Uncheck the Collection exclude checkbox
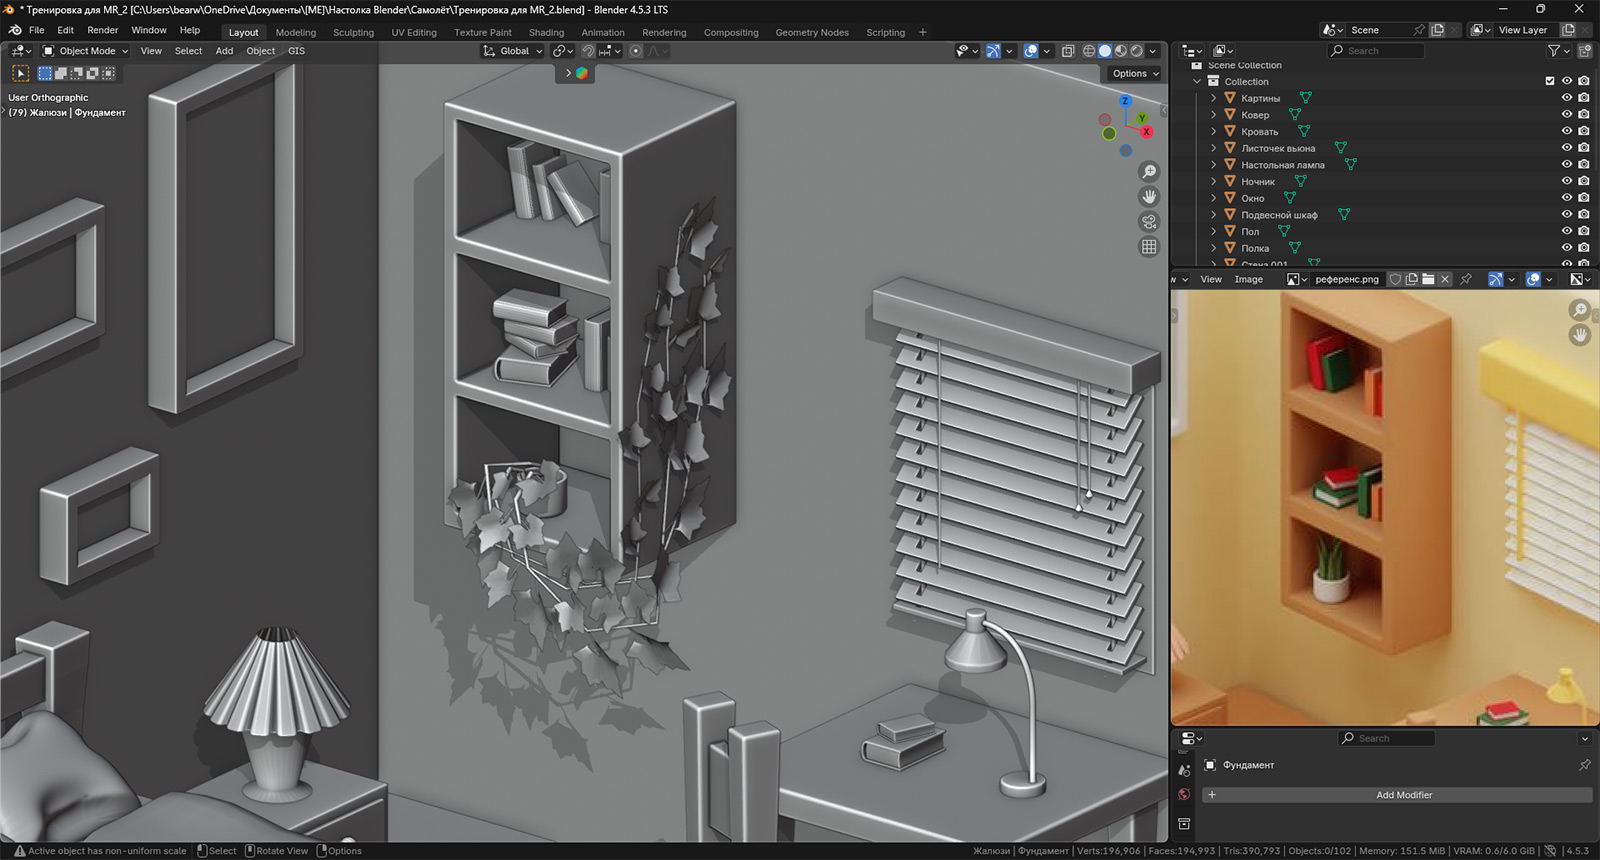Screen dimensions: 1600x860 pyautogui.click(x=1550, y=81)
